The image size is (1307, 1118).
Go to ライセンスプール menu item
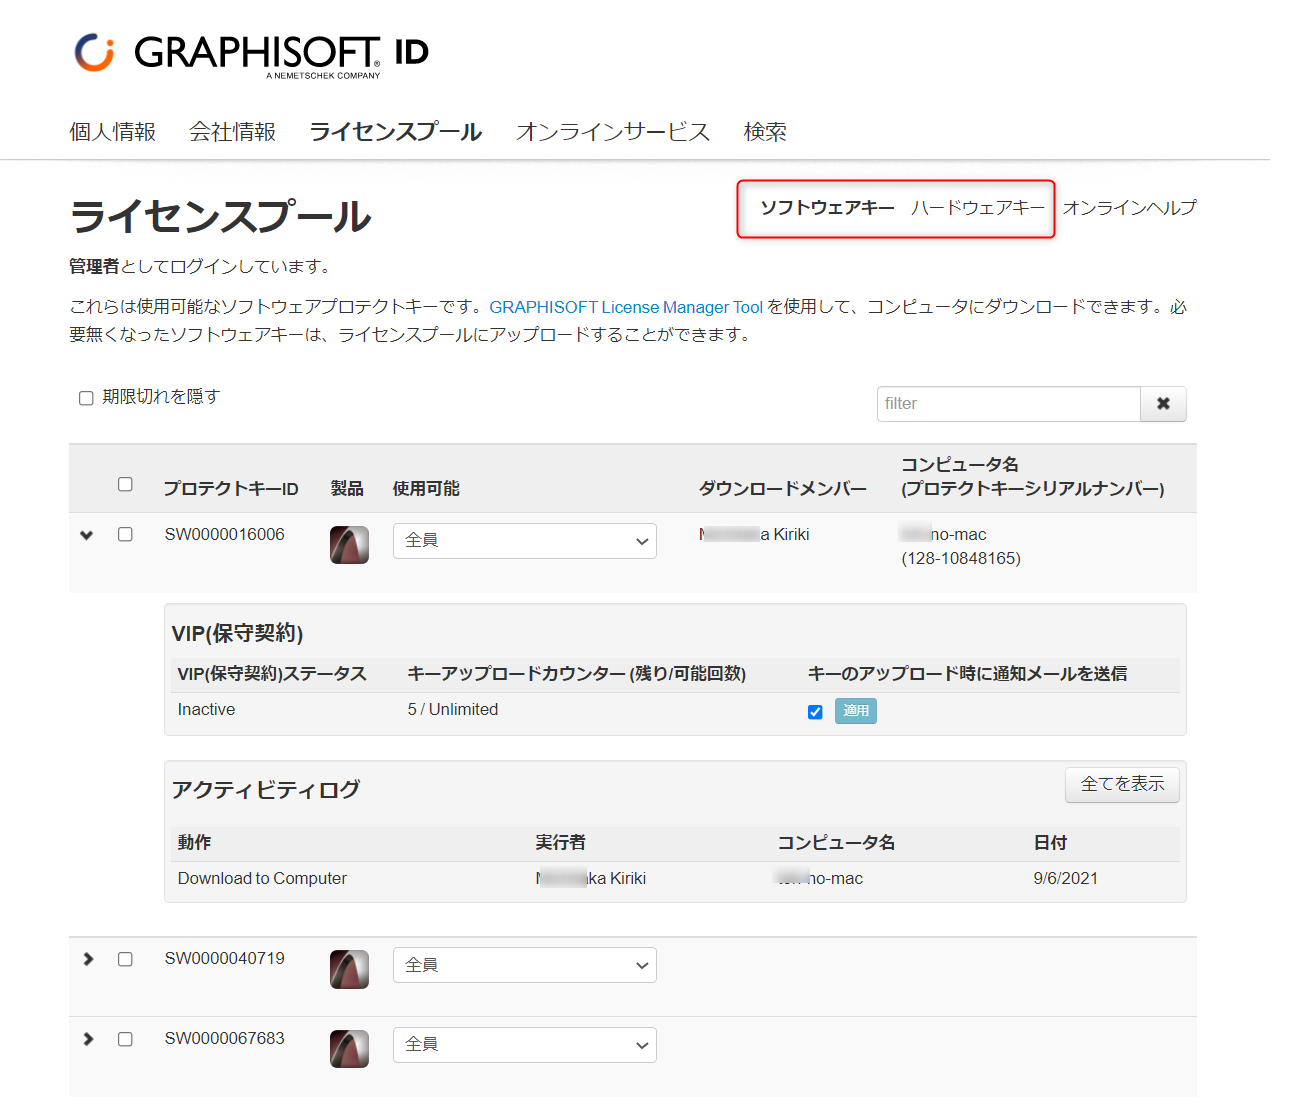[x=396, y=132]
